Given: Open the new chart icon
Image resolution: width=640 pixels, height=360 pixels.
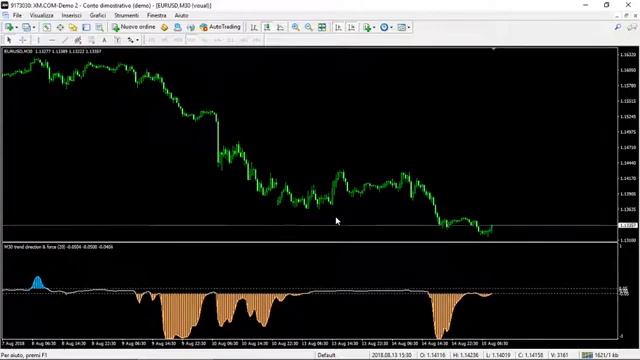Looking at the screenshot, I should [x=9, y=27].
